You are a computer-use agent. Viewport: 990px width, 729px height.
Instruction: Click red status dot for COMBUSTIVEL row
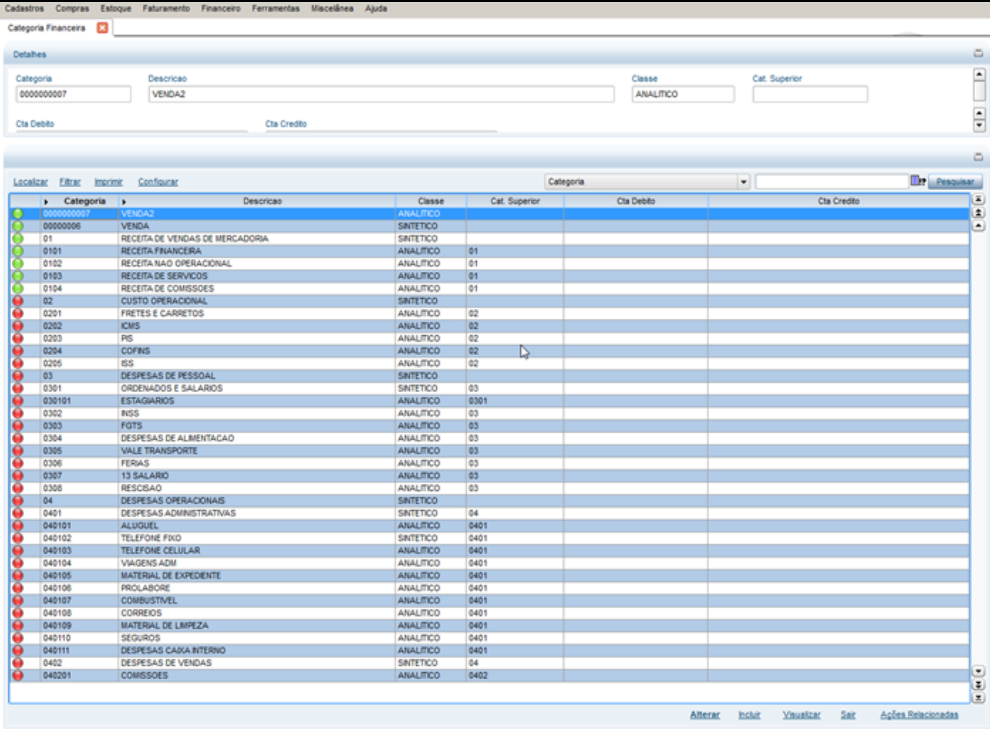(x=18, y=601)
